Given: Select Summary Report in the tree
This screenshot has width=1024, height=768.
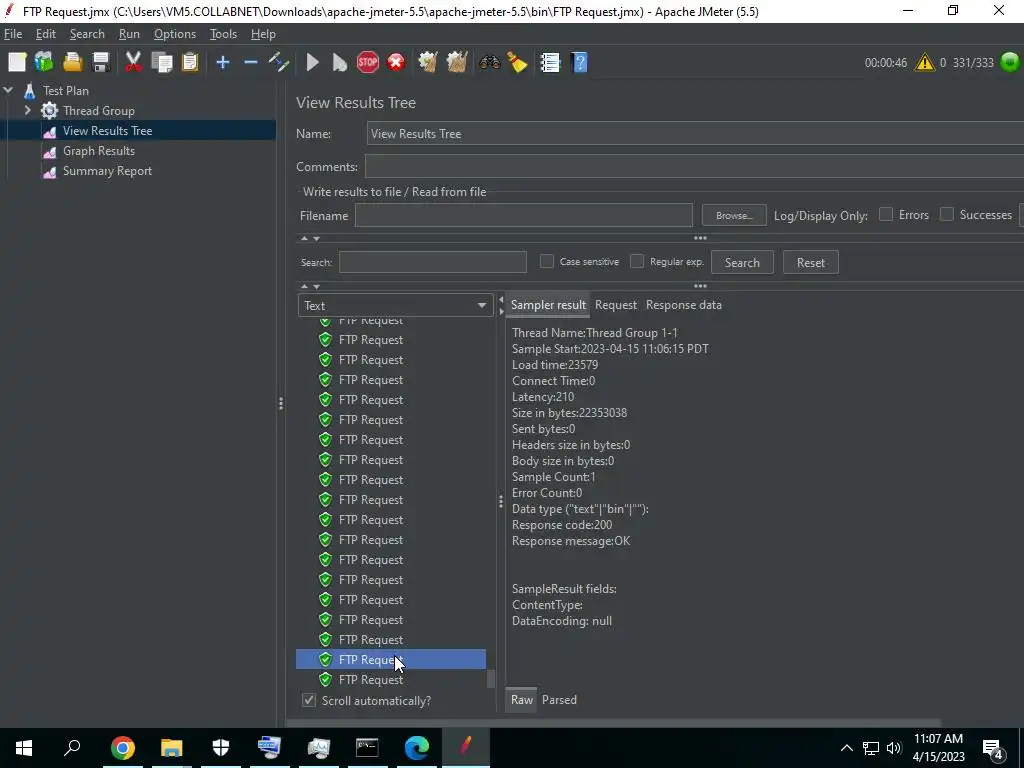Looking at the screenshot, I should tap(107, 171).
